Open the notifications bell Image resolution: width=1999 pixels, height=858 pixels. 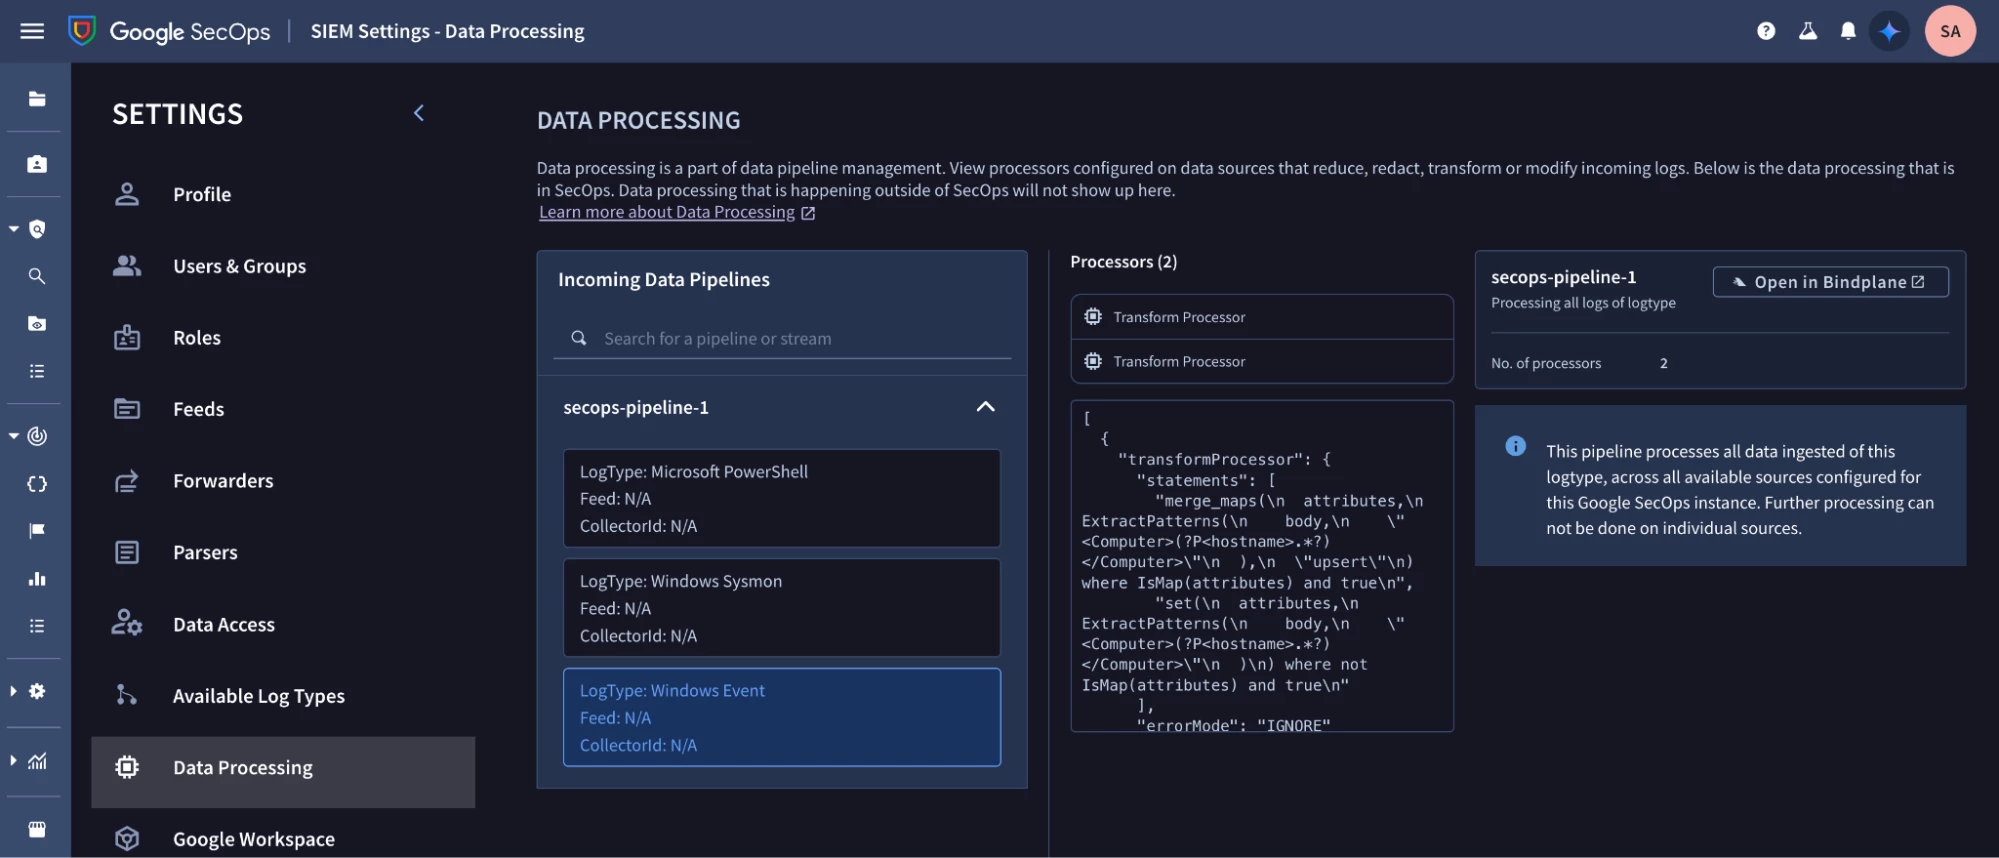point(1848,31)
